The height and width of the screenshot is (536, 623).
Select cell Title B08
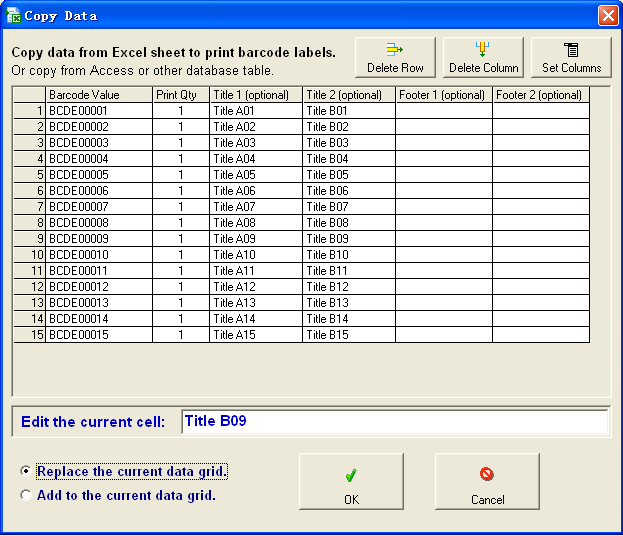349,223
